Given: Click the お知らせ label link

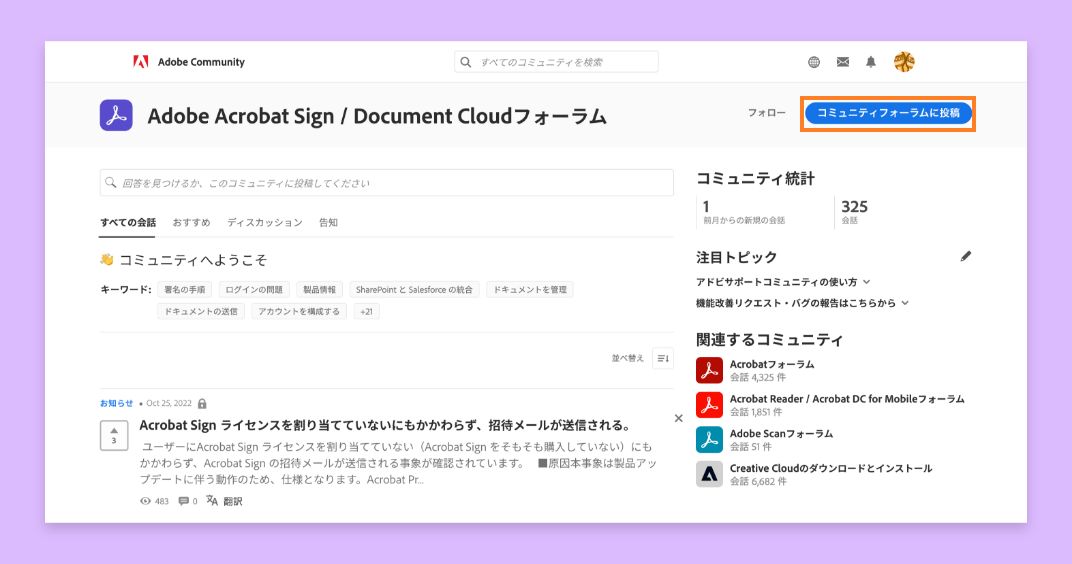Looking at the screenshot, I should click(116, 403).
